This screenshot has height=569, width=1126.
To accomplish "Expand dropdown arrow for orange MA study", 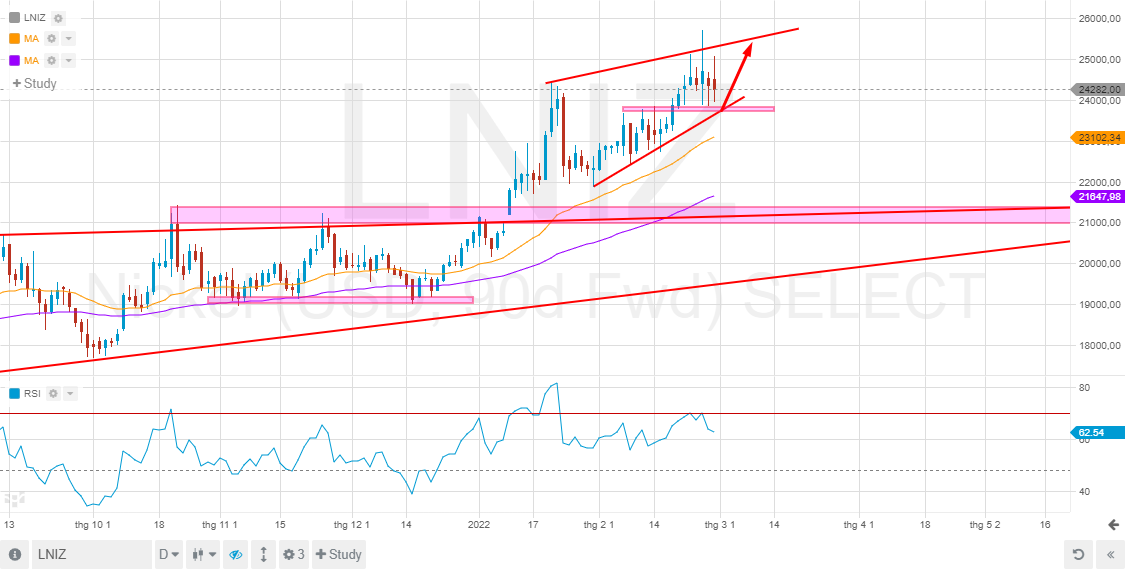I will [68, 39].
